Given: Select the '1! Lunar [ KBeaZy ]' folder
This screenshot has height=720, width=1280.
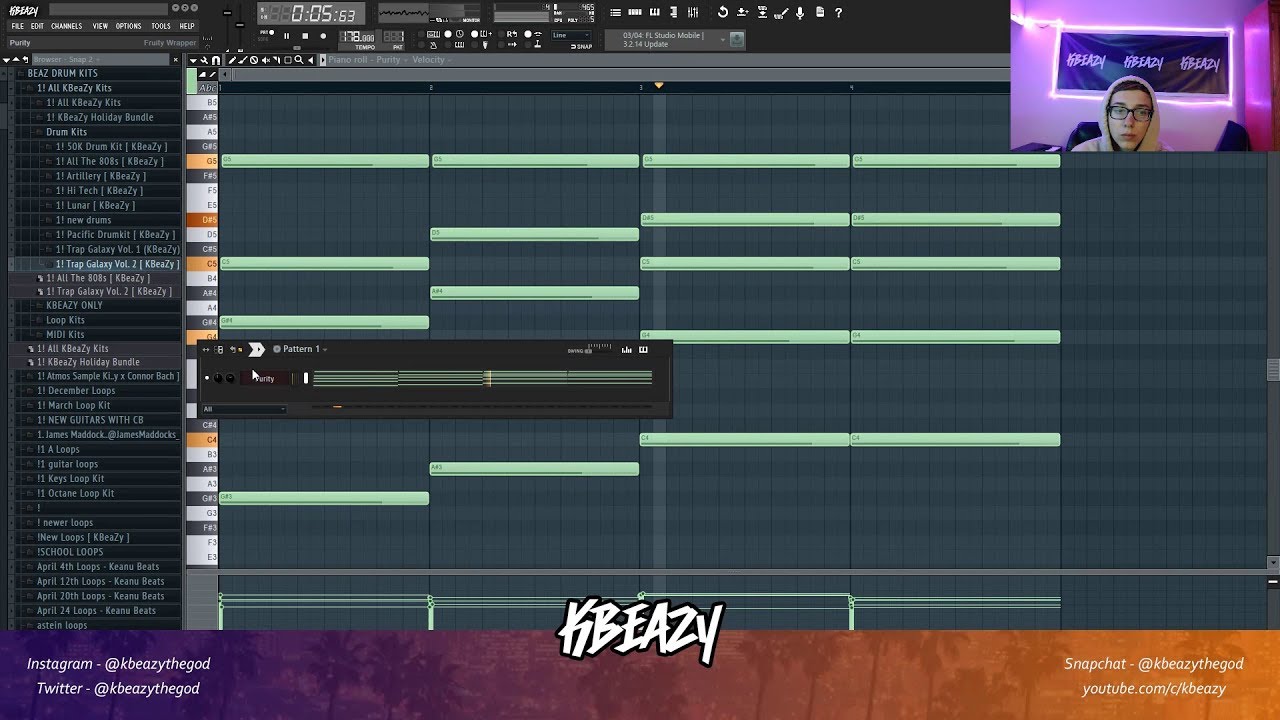Looking at the screenshot, I should pyautogui.click(x=95, y=205).
